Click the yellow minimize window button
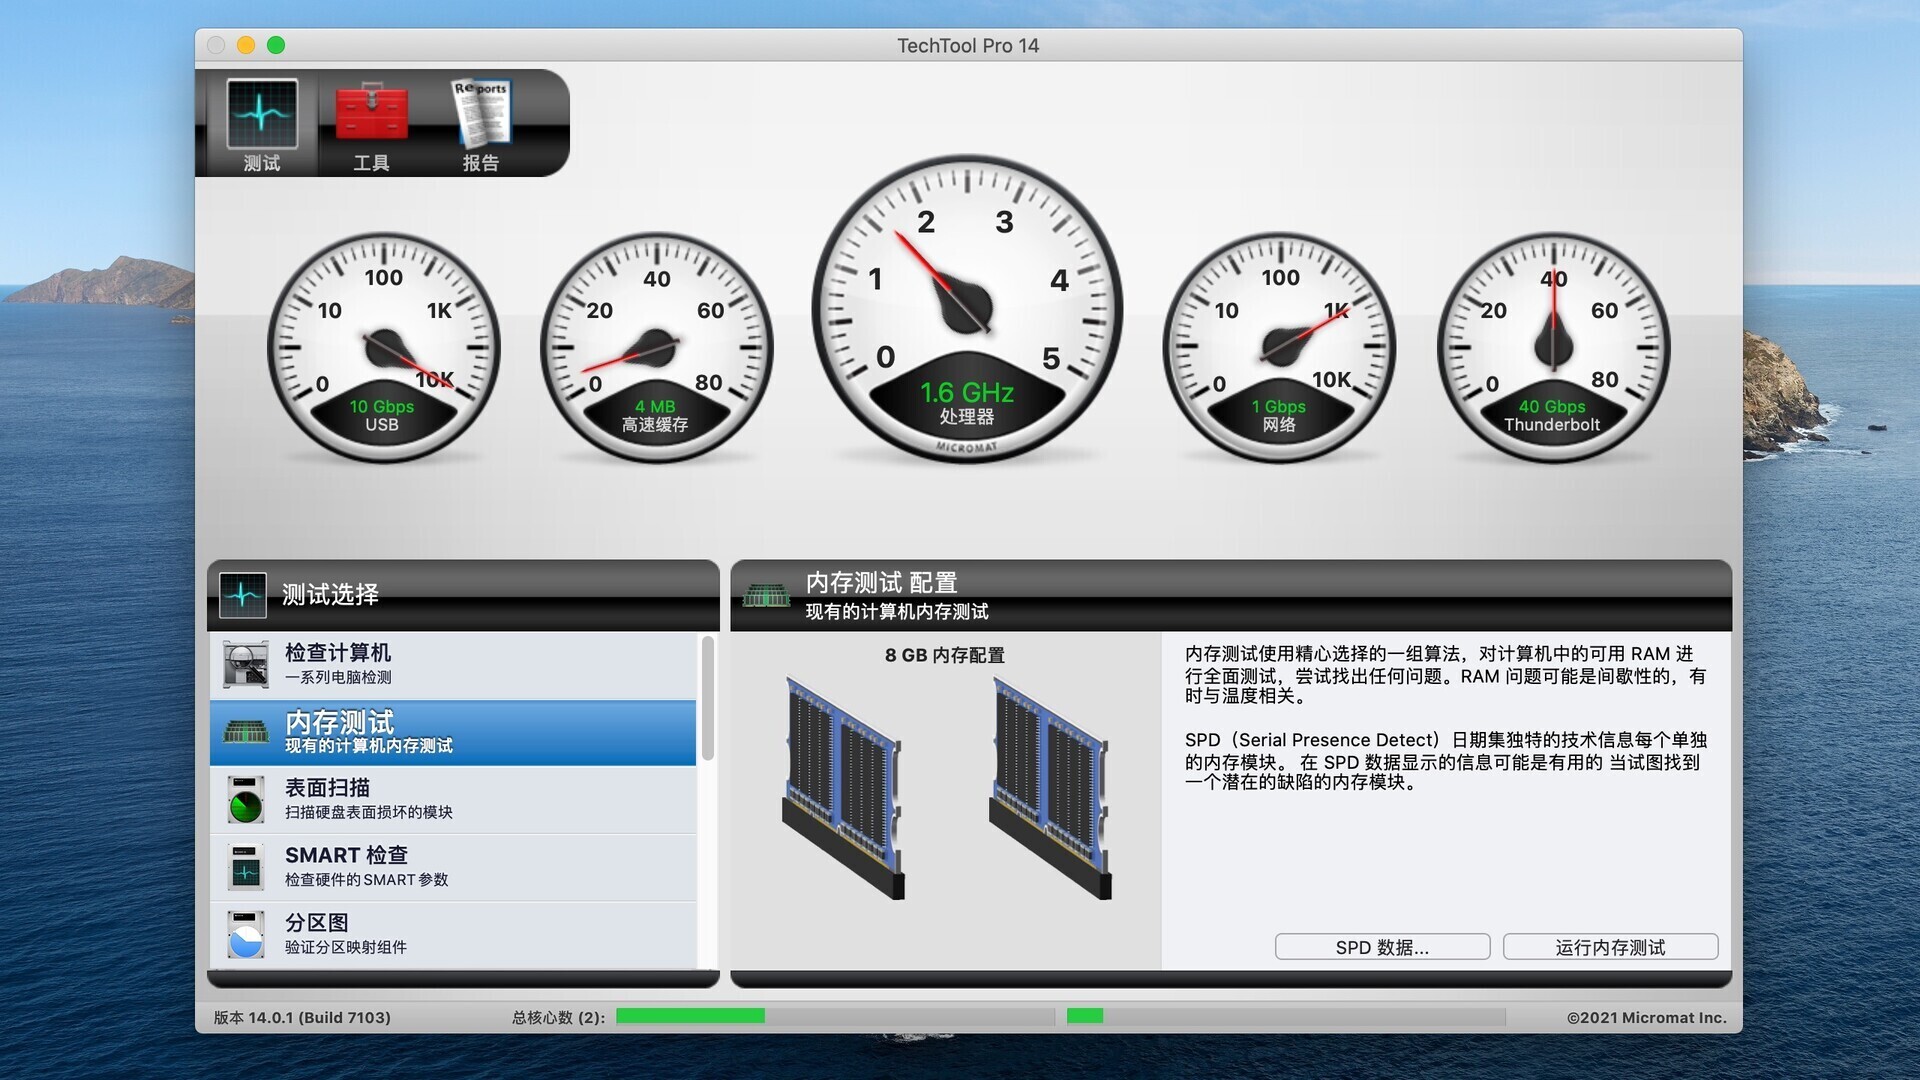1920x1080 pixels. (x=246, y=45)
